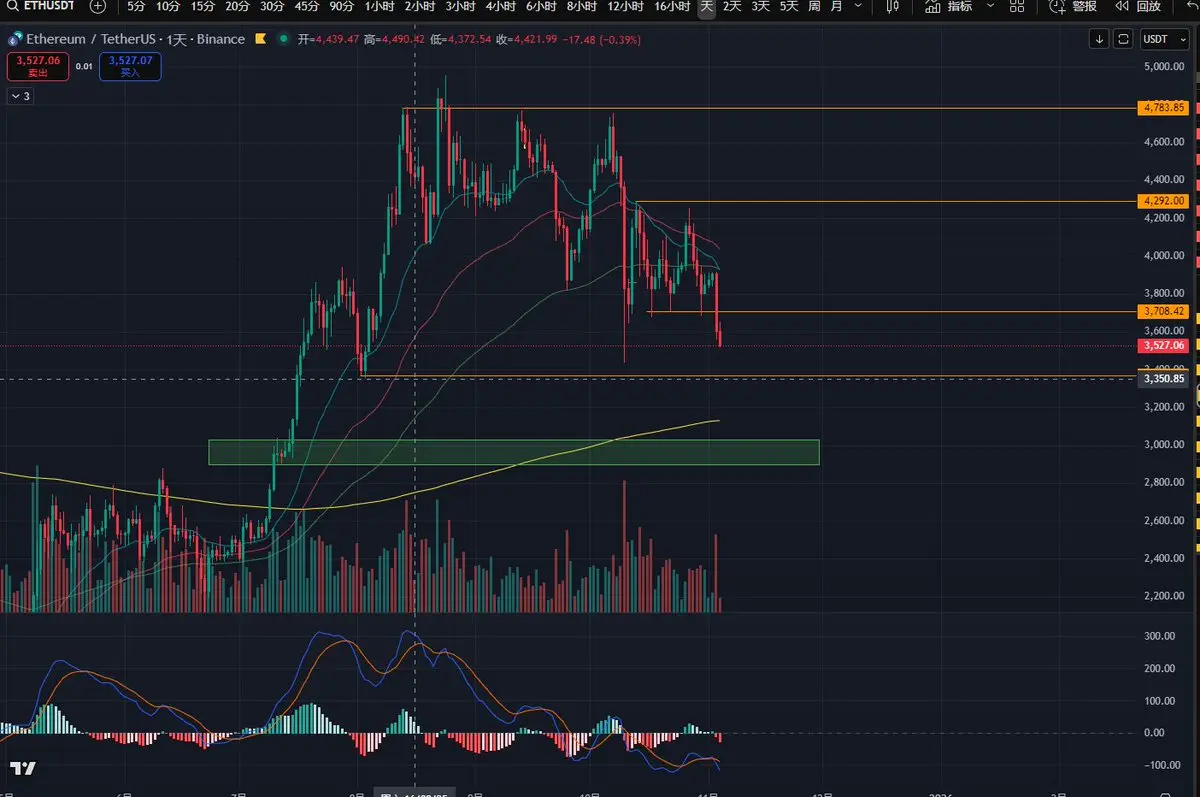Choose the 45分 timeframe

(307, 6)
